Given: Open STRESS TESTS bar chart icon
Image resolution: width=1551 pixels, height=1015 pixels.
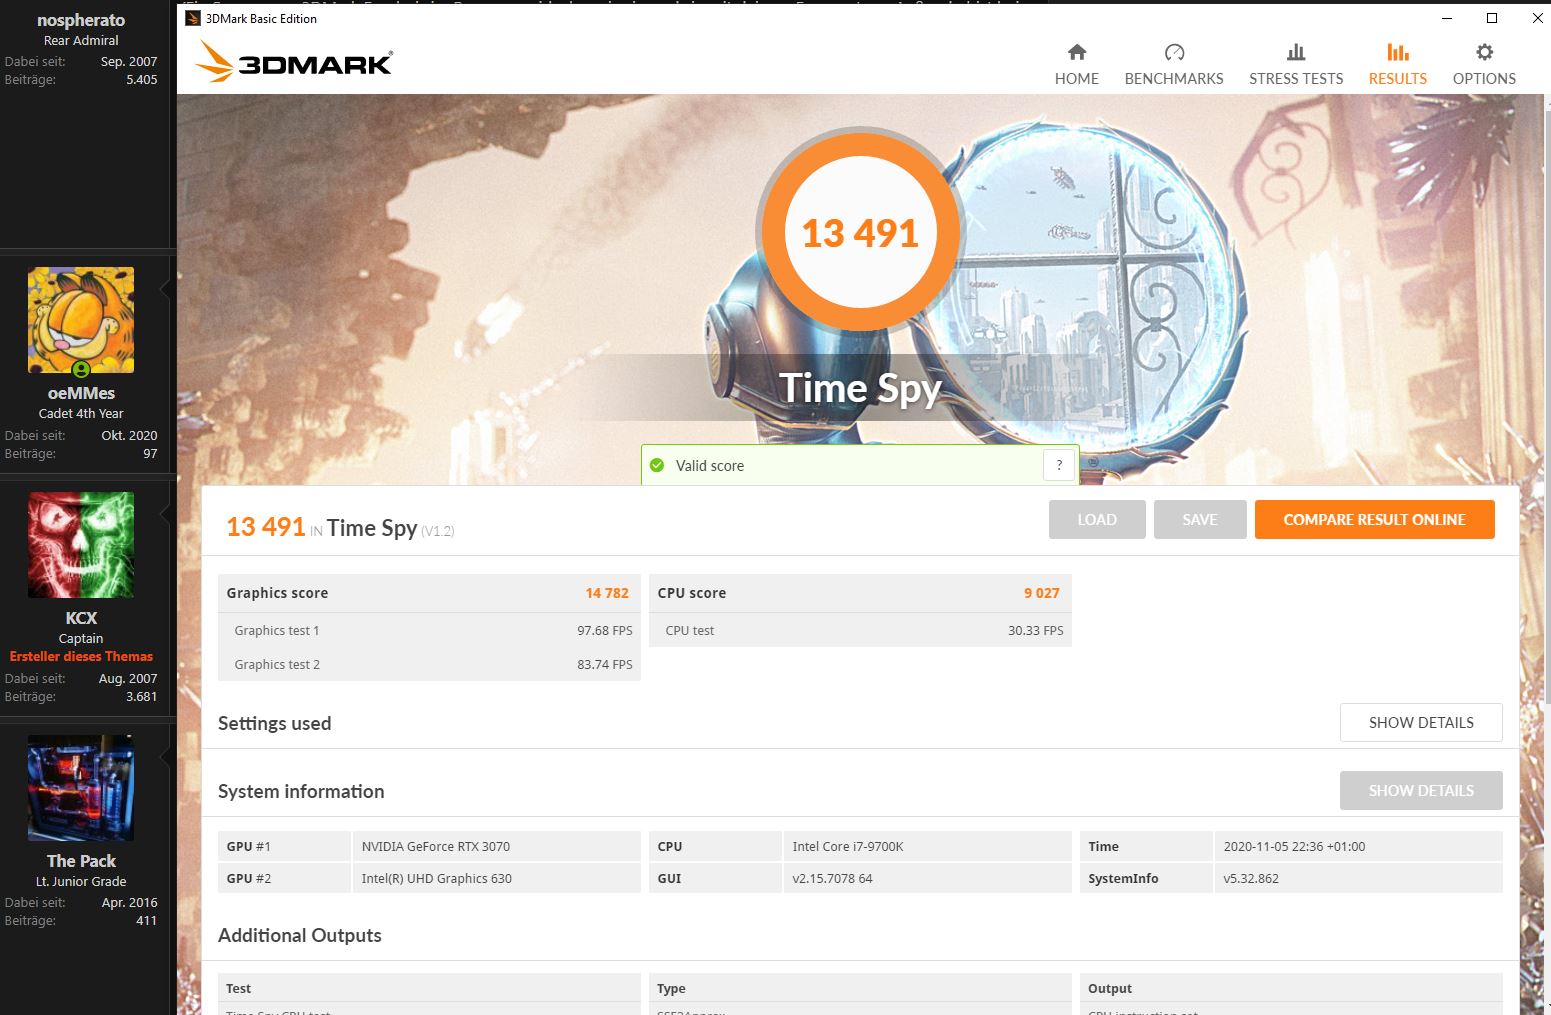Looking at the screenshot, I should tap(1296, 52).
